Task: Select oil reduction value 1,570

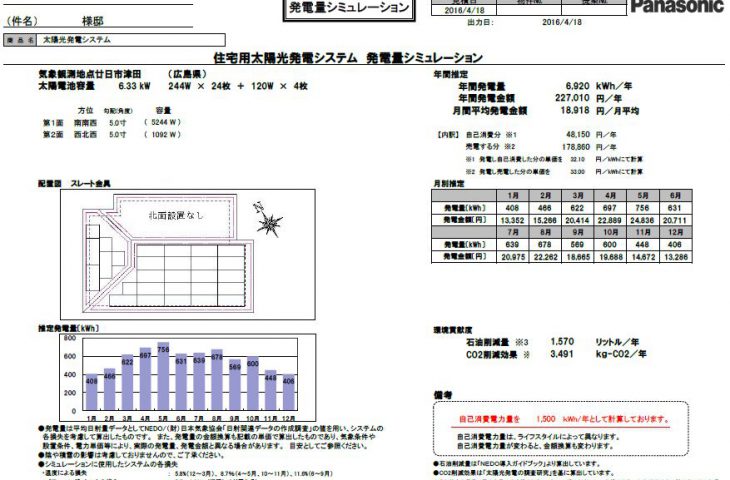Action: (x=562, y=342)
